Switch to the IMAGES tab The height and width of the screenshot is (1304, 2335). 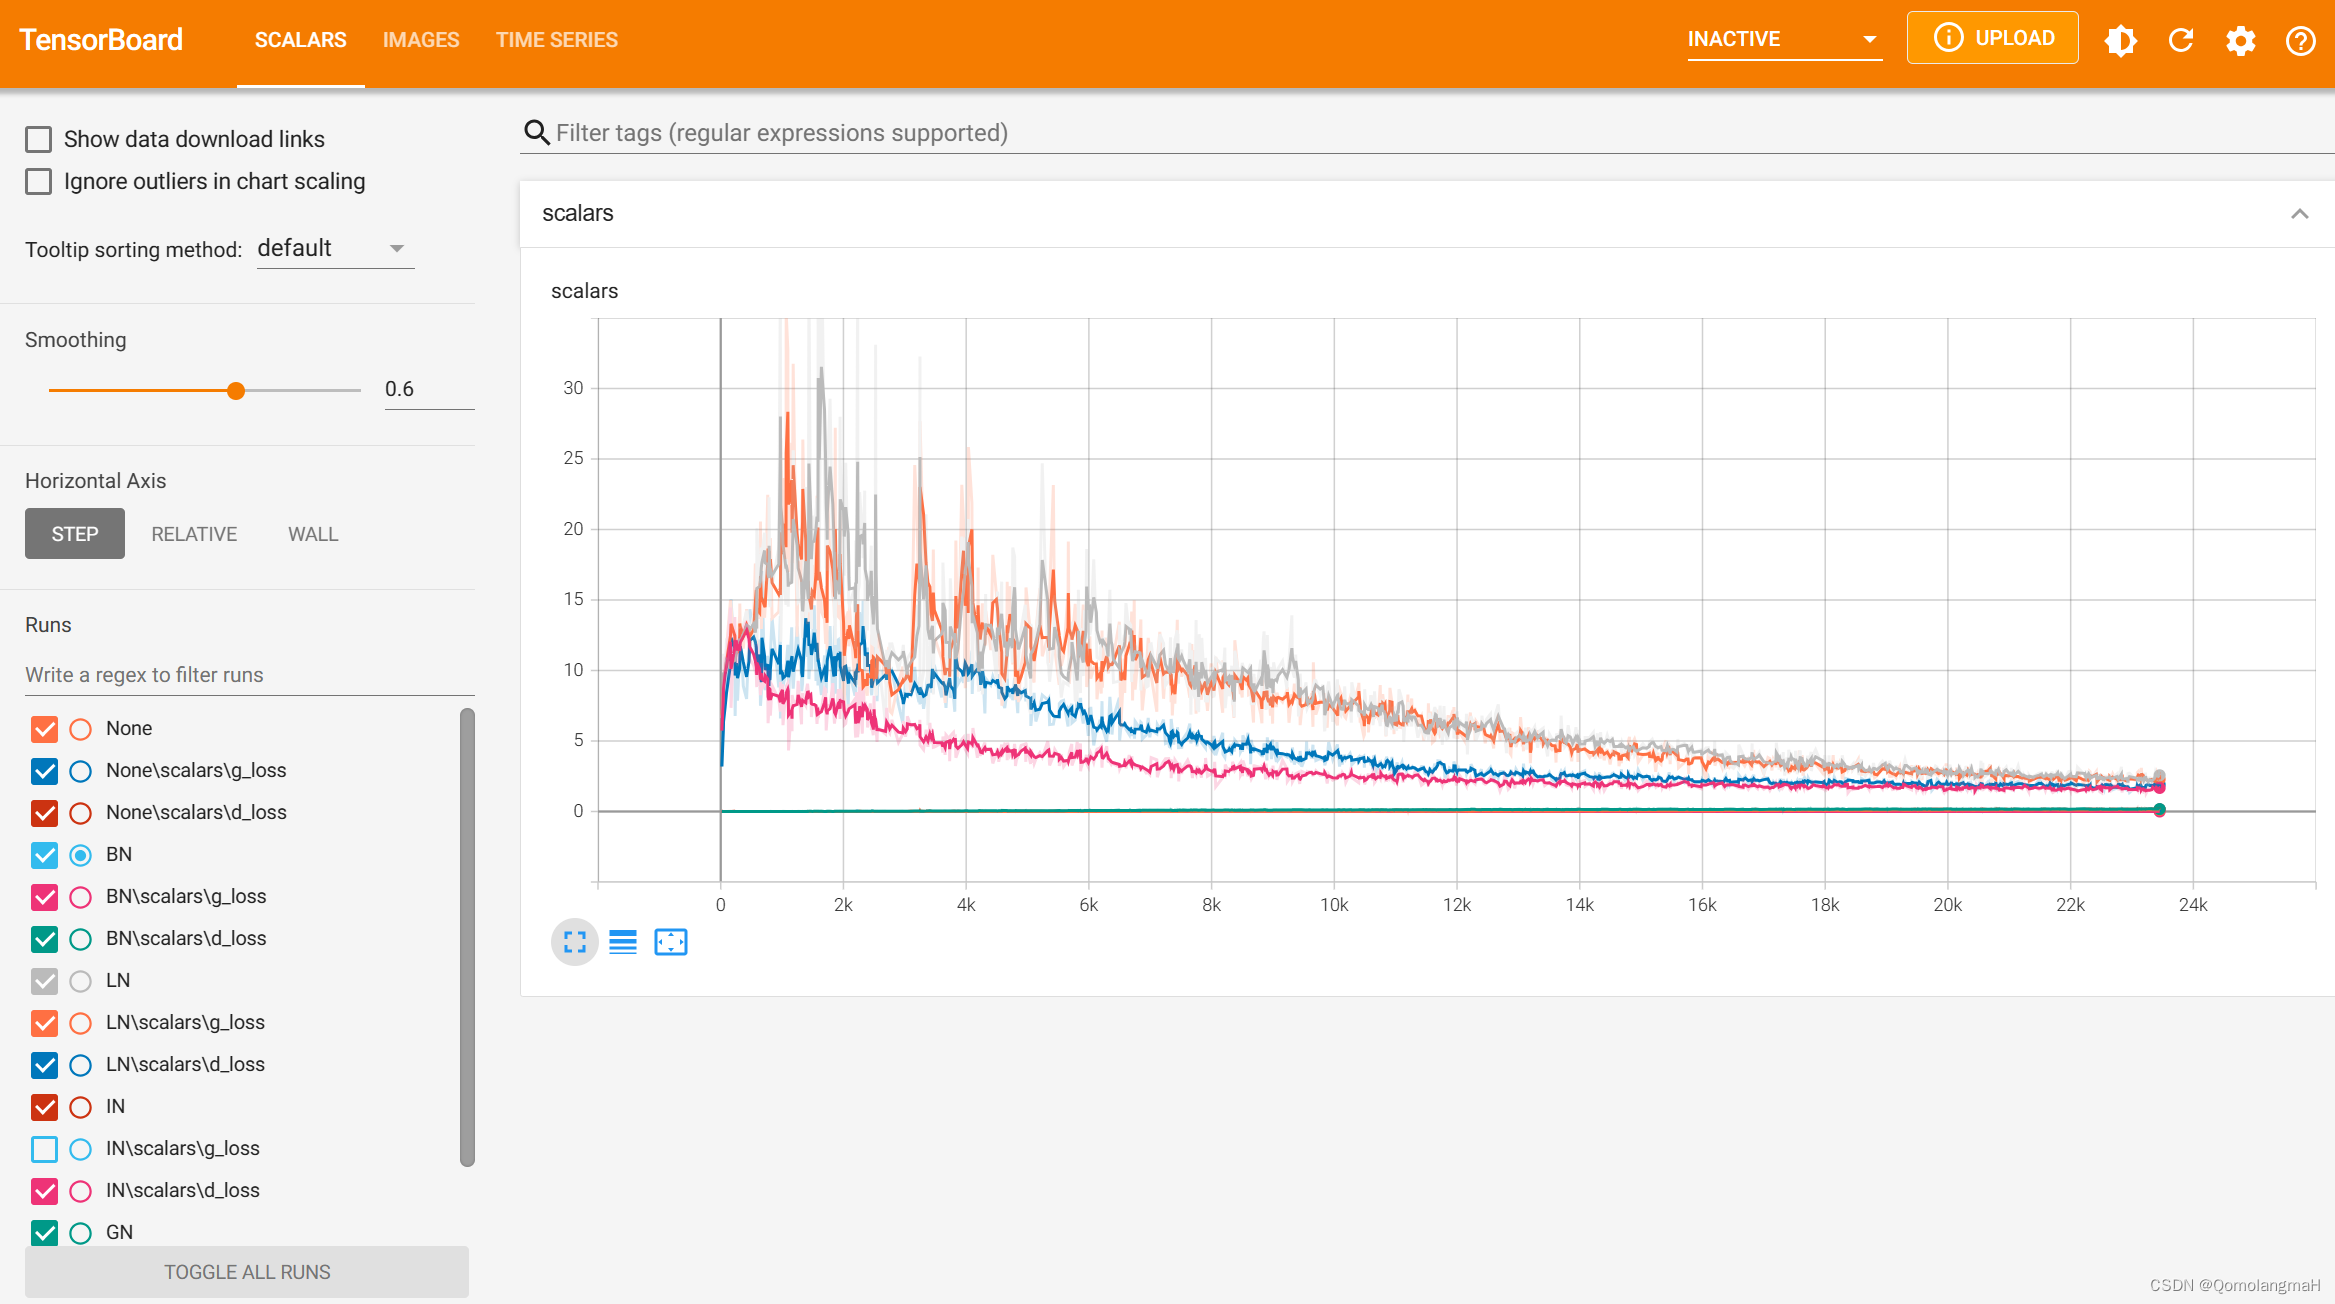[421, 40]
